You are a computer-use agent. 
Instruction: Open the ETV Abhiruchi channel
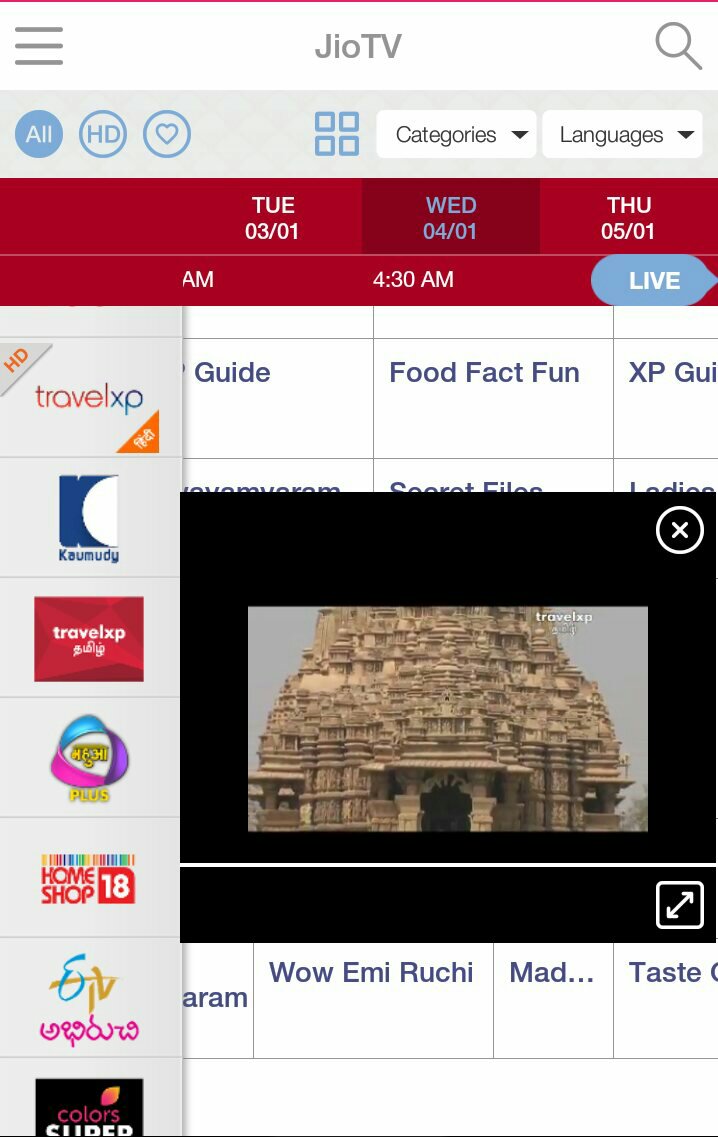click(89, 998)
